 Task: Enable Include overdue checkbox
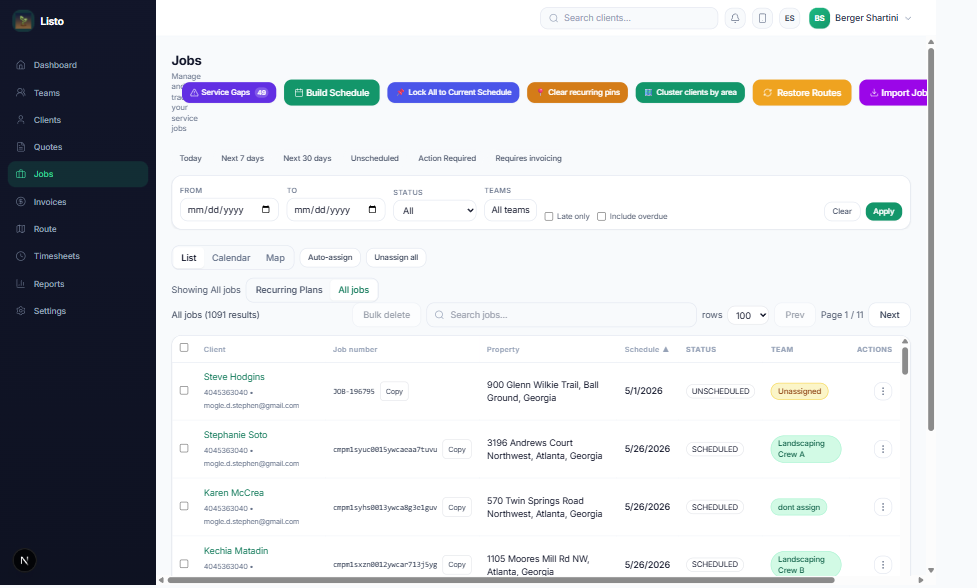[x=601, y=217]
